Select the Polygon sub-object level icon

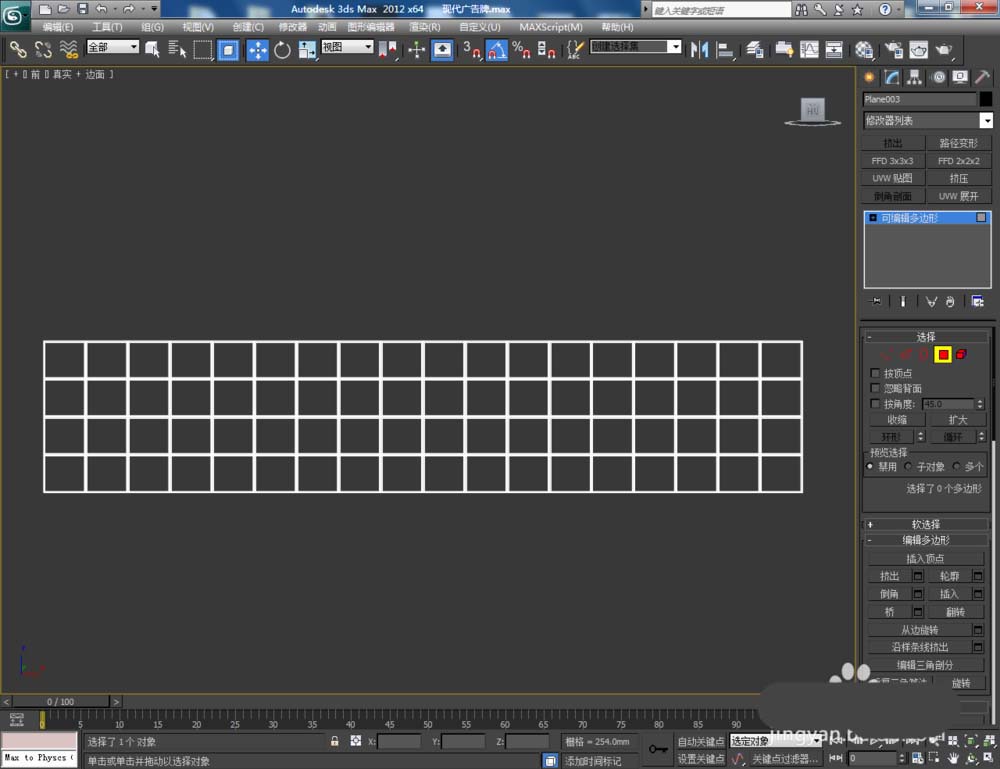(943, 355)
